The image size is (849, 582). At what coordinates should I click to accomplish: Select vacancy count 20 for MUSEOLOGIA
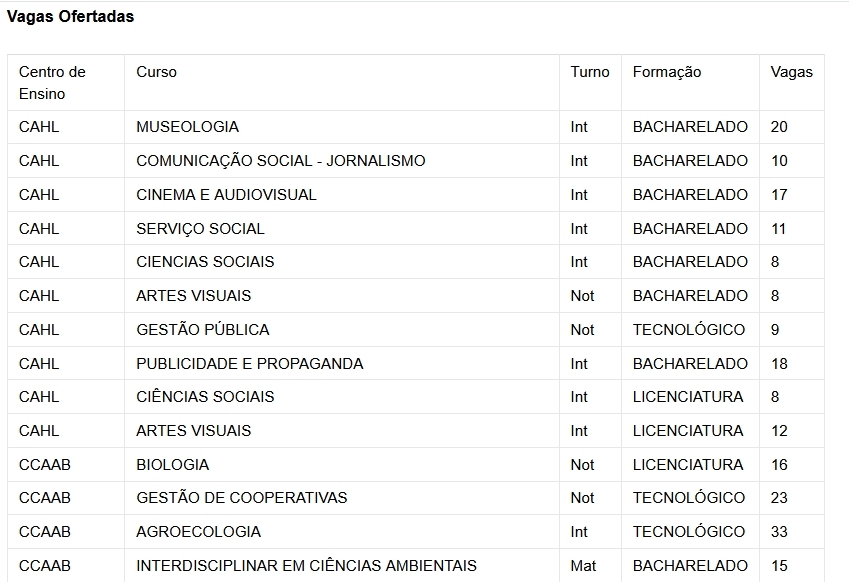pos(779,127)
